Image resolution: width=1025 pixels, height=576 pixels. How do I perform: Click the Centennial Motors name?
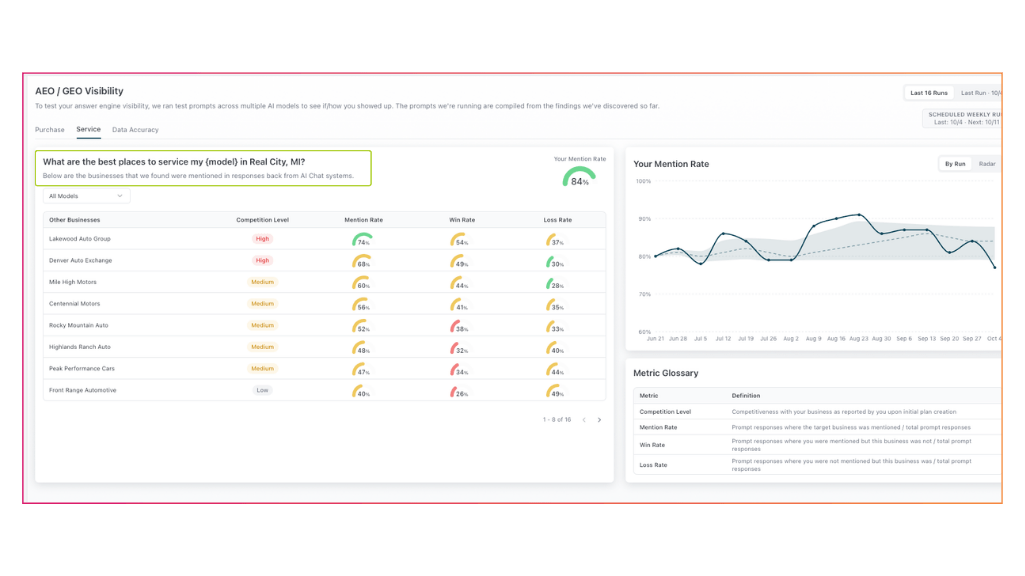75,303
